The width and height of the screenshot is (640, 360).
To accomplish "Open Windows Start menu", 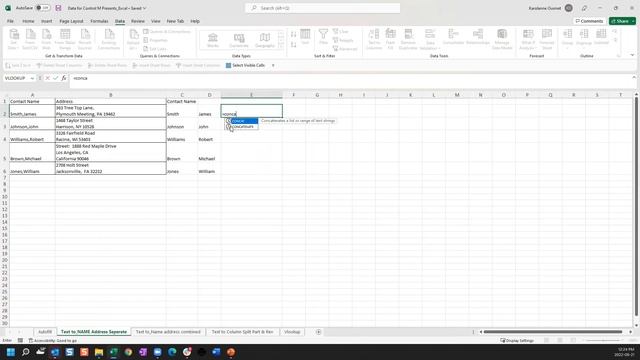I will coord(11,352).
